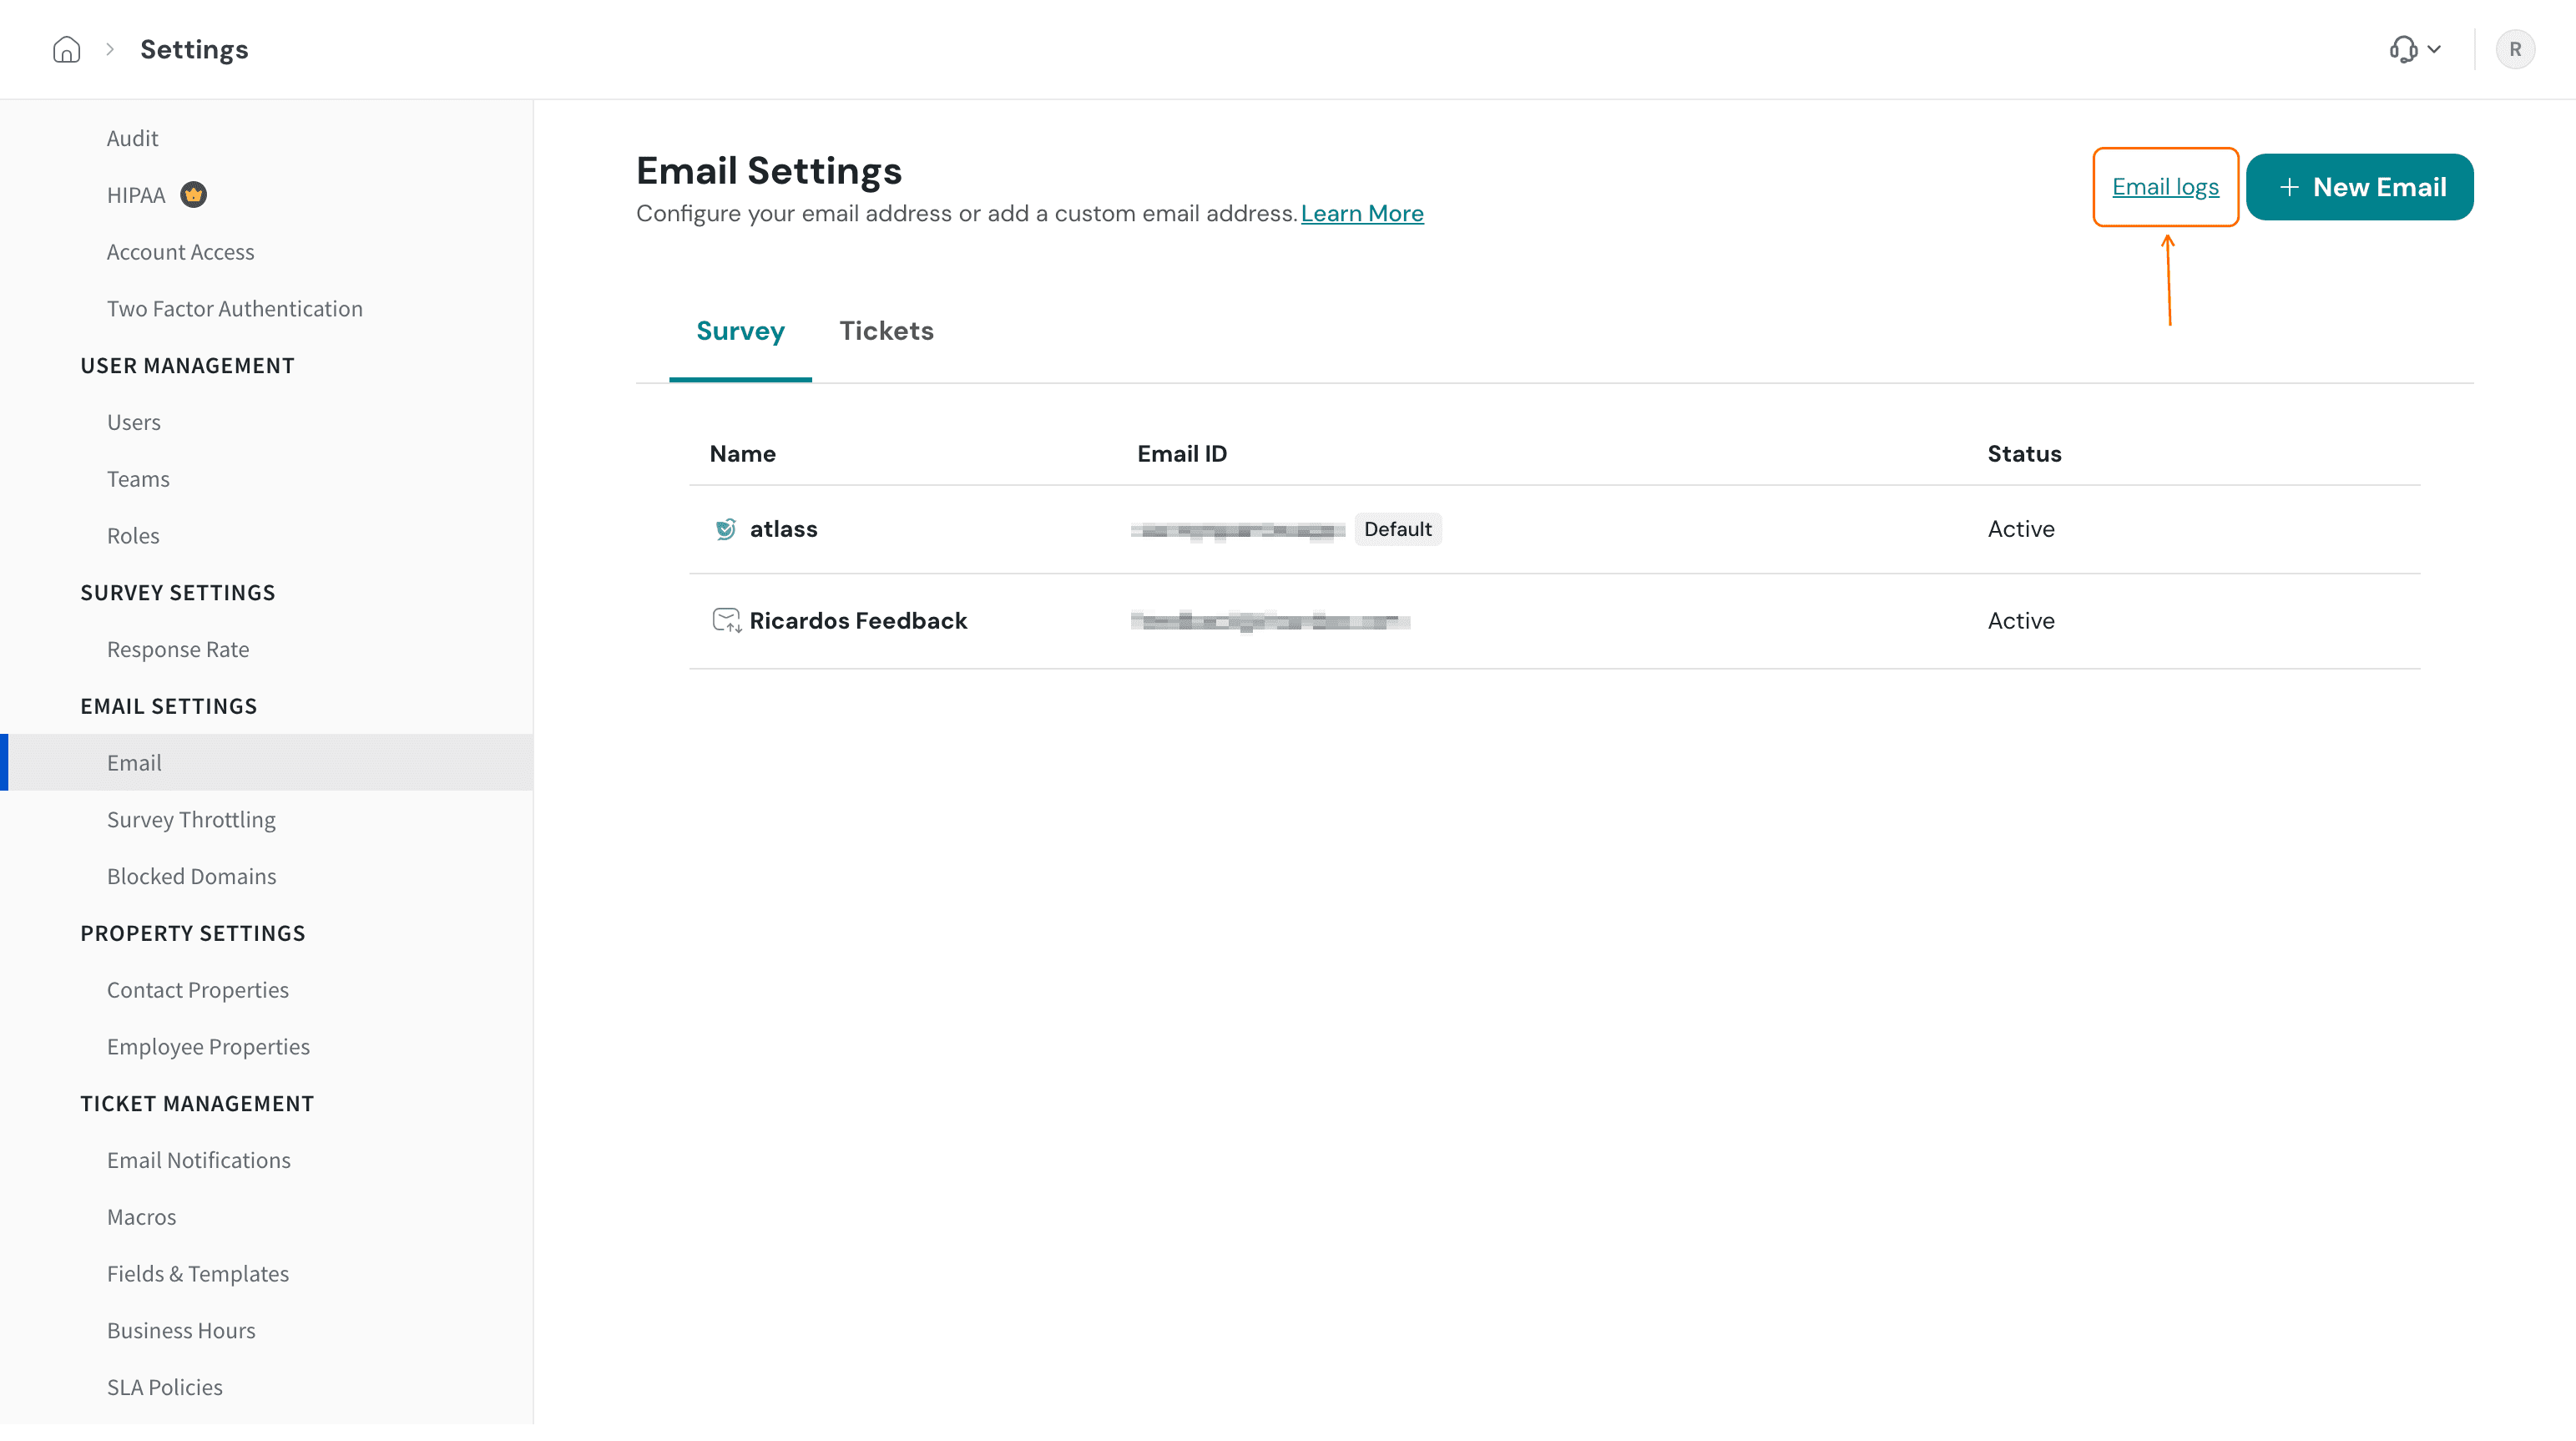Open Employee Properties

pyautogui.click(x=208, y=1047)
